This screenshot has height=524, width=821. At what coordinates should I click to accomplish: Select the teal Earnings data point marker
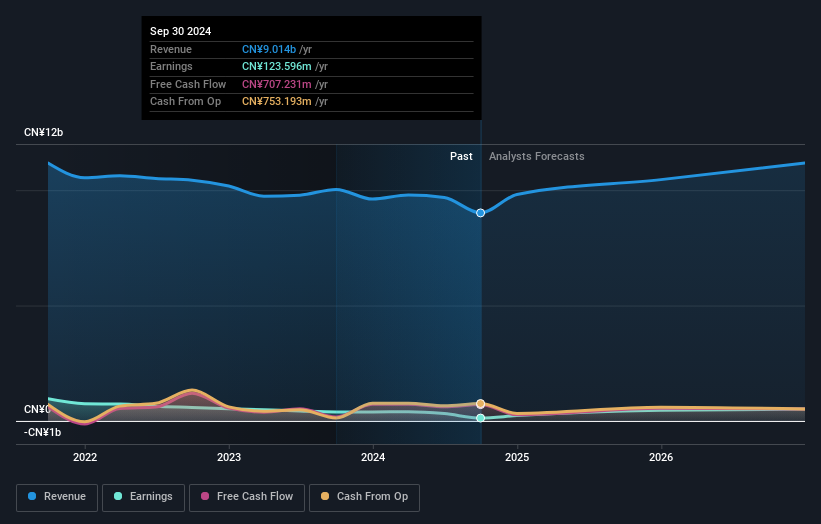(x=480, y=418)
